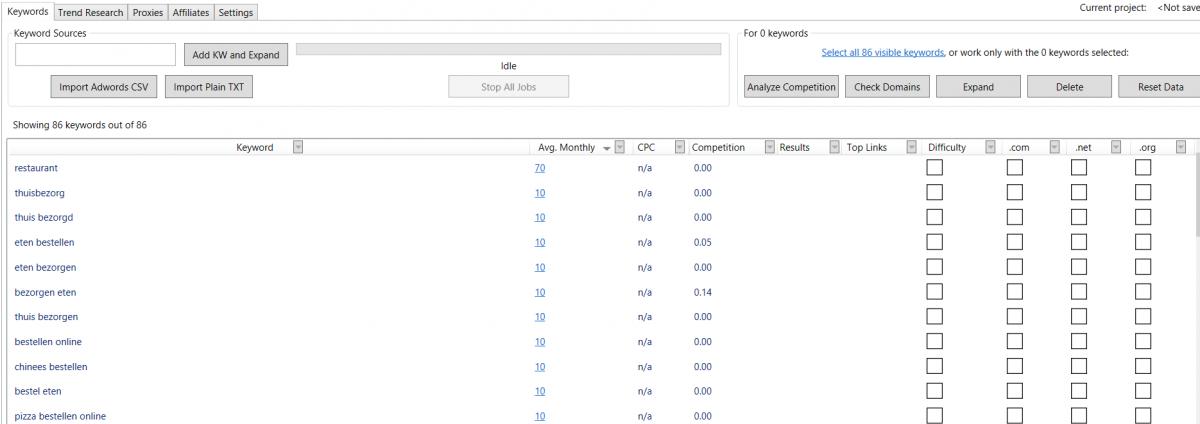Viewport: 1200px width, 424px height.
Task: Click the Keyword column header
Action: tap(254, 148)
